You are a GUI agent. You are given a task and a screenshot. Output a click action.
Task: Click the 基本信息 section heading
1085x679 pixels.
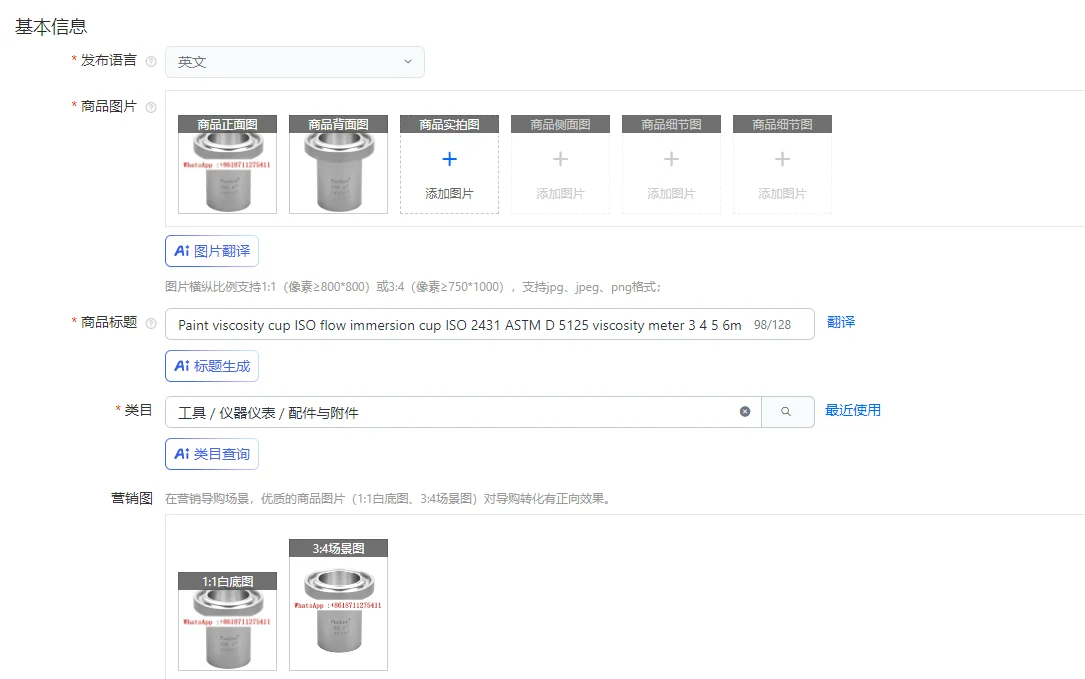51,27
